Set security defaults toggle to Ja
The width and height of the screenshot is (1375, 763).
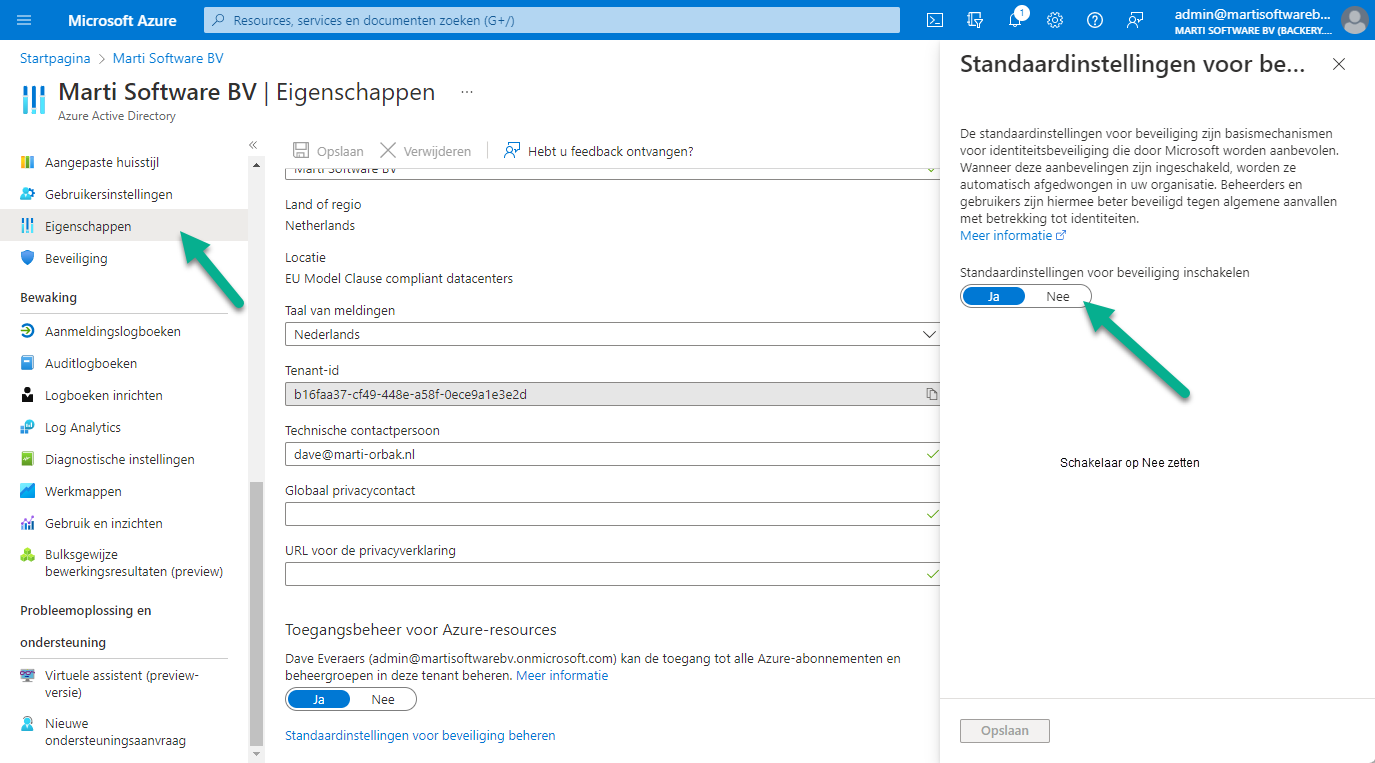coord(994,296)
